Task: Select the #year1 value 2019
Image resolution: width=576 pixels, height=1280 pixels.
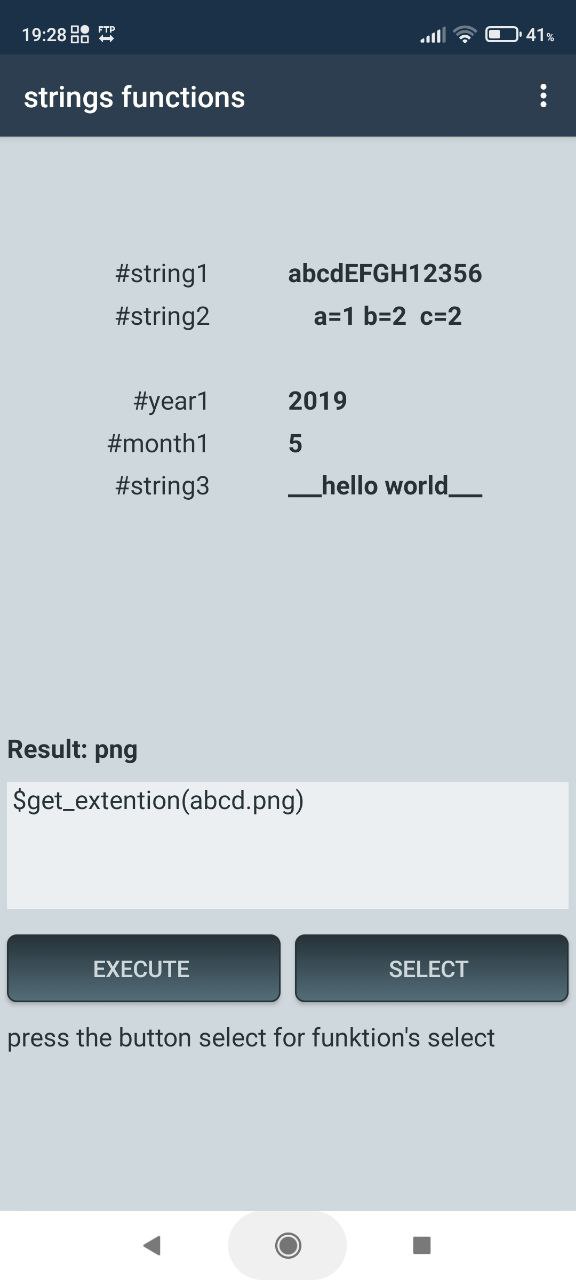Action: 317,401
